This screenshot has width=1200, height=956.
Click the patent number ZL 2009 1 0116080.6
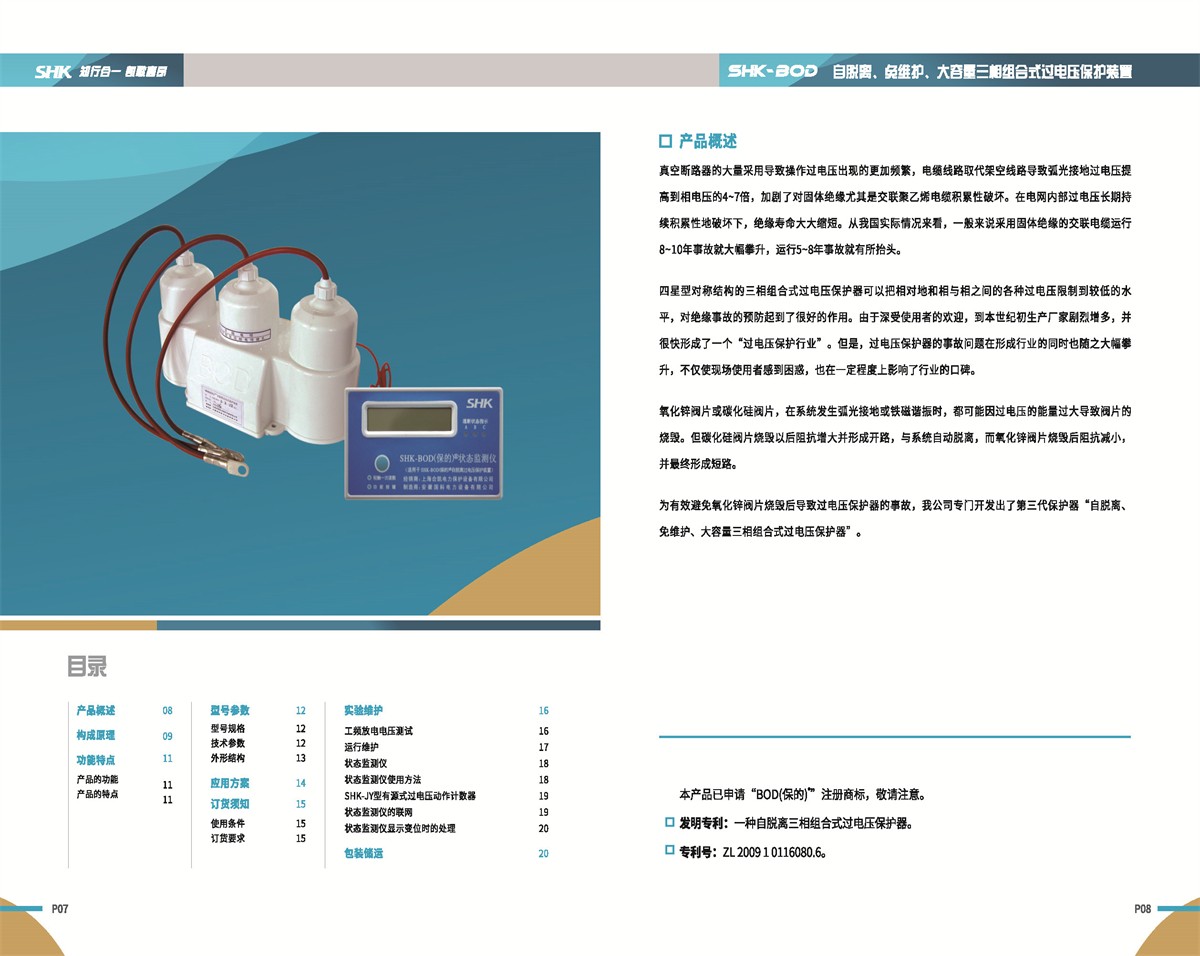[773, 852]
